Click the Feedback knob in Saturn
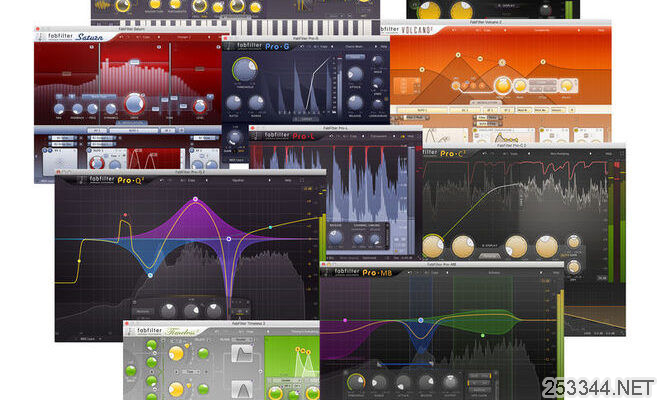Image resolution: width=660 pixels, height=400 pixels. click(77, 109)
